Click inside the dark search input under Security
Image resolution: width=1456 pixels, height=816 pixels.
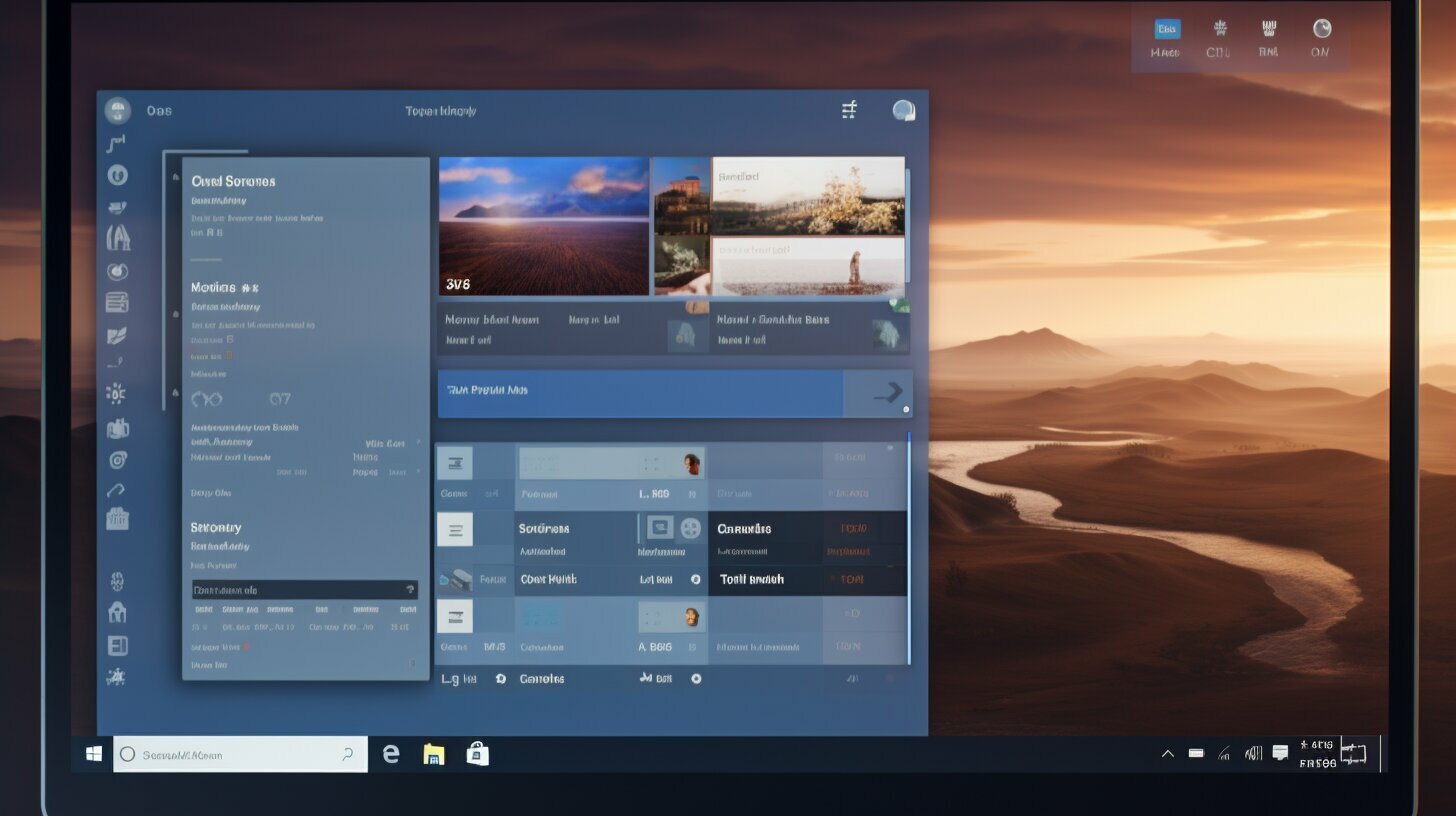300,589
